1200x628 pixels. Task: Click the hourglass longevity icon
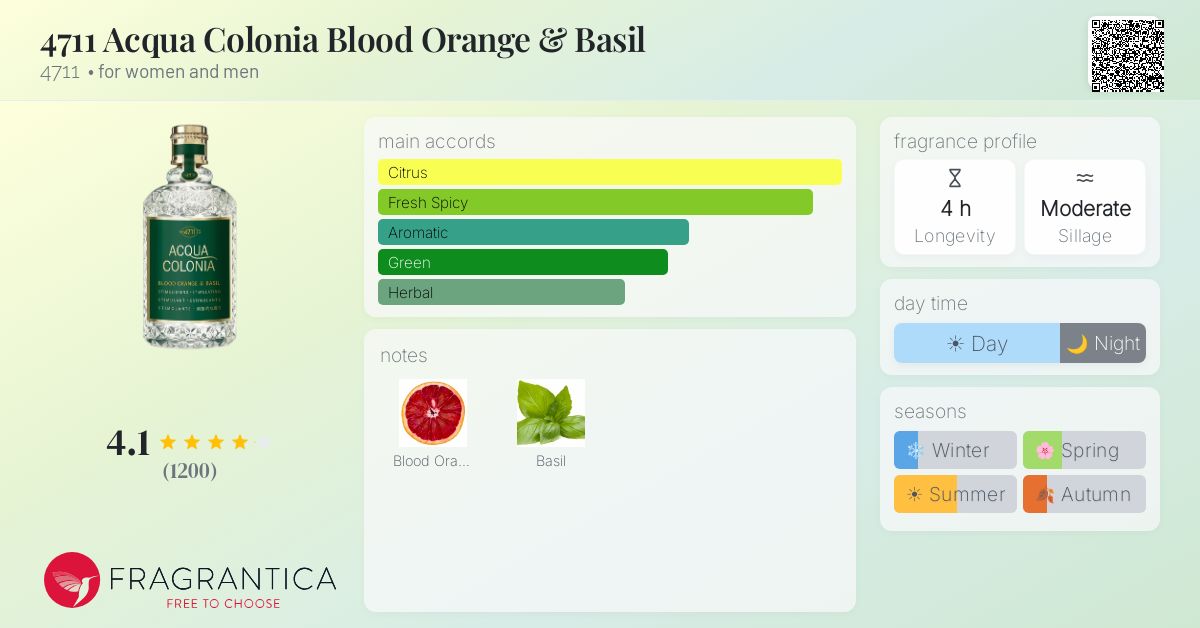[x=955, y=179]
